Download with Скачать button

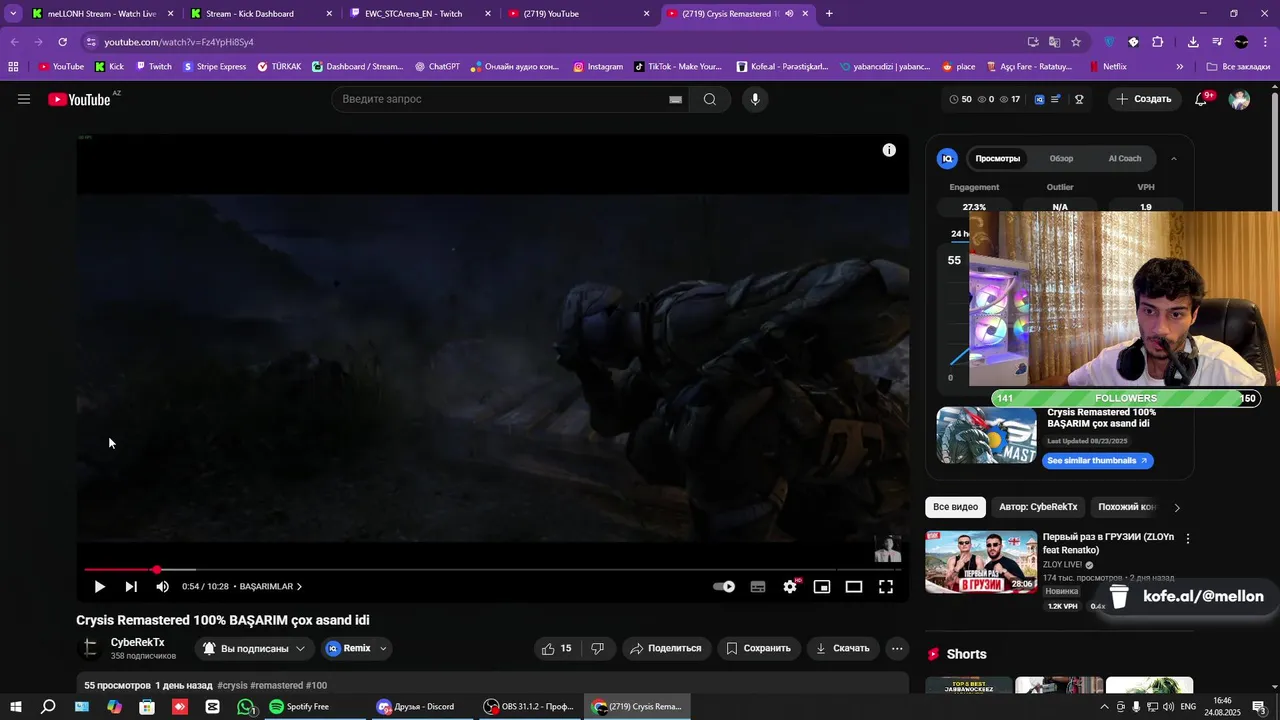click(x=842, y=648)
